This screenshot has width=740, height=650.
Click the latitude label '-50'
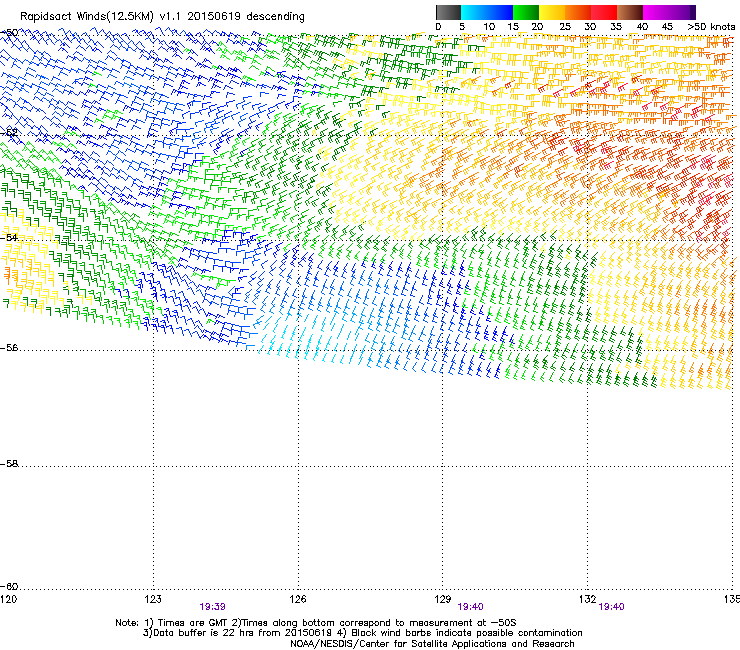point(10,33)
